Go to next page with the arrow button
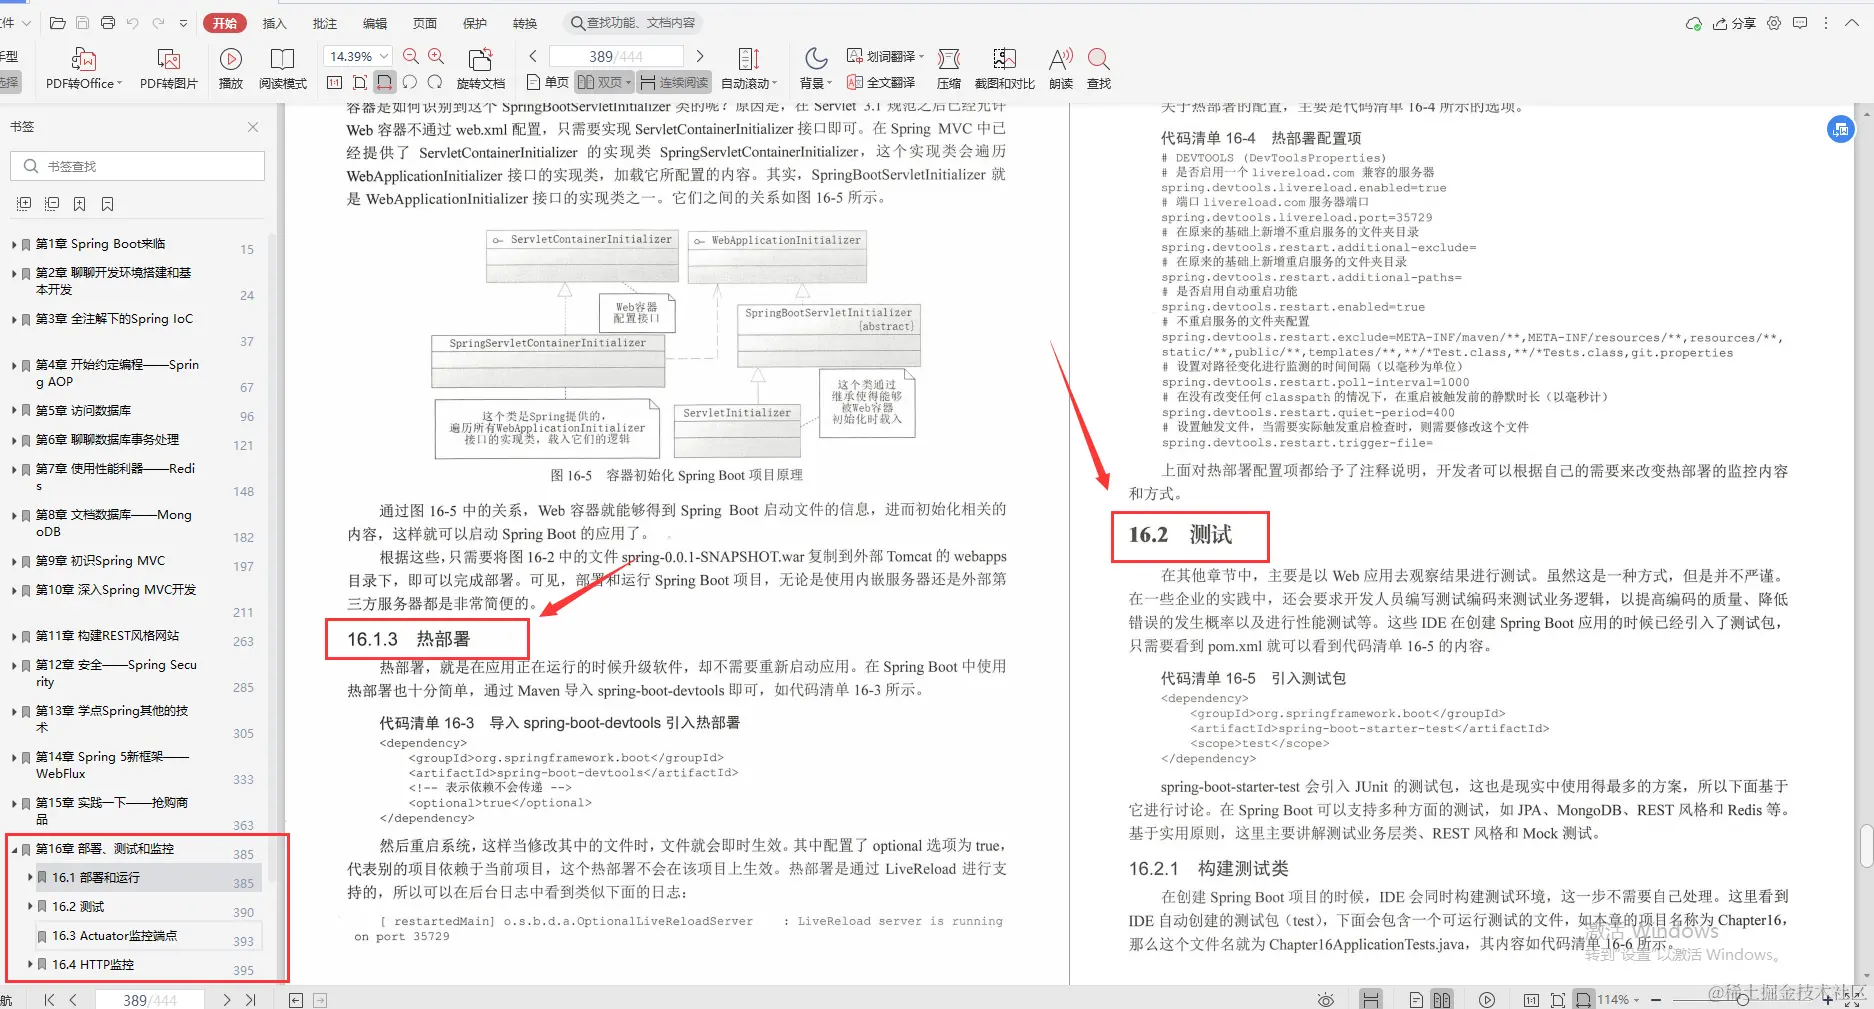Viewport: 1874px width, 1009px height. [699, 56]
